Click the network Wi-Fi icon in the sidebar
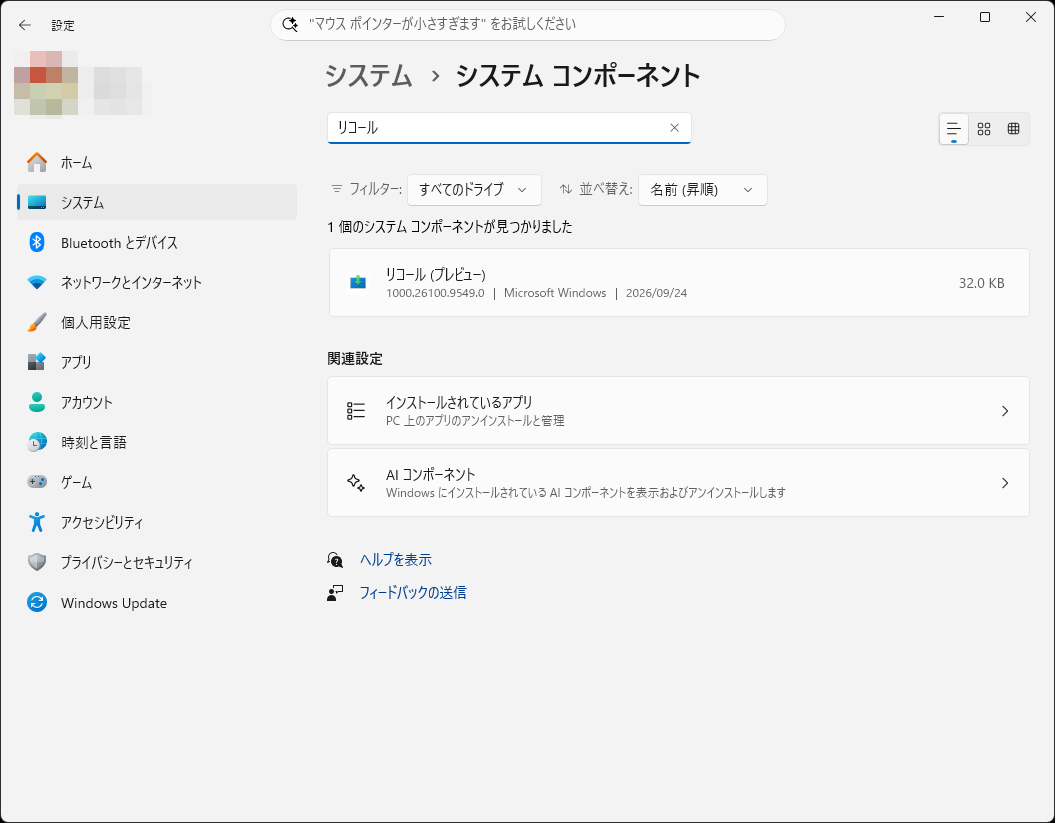 [37, 282]
